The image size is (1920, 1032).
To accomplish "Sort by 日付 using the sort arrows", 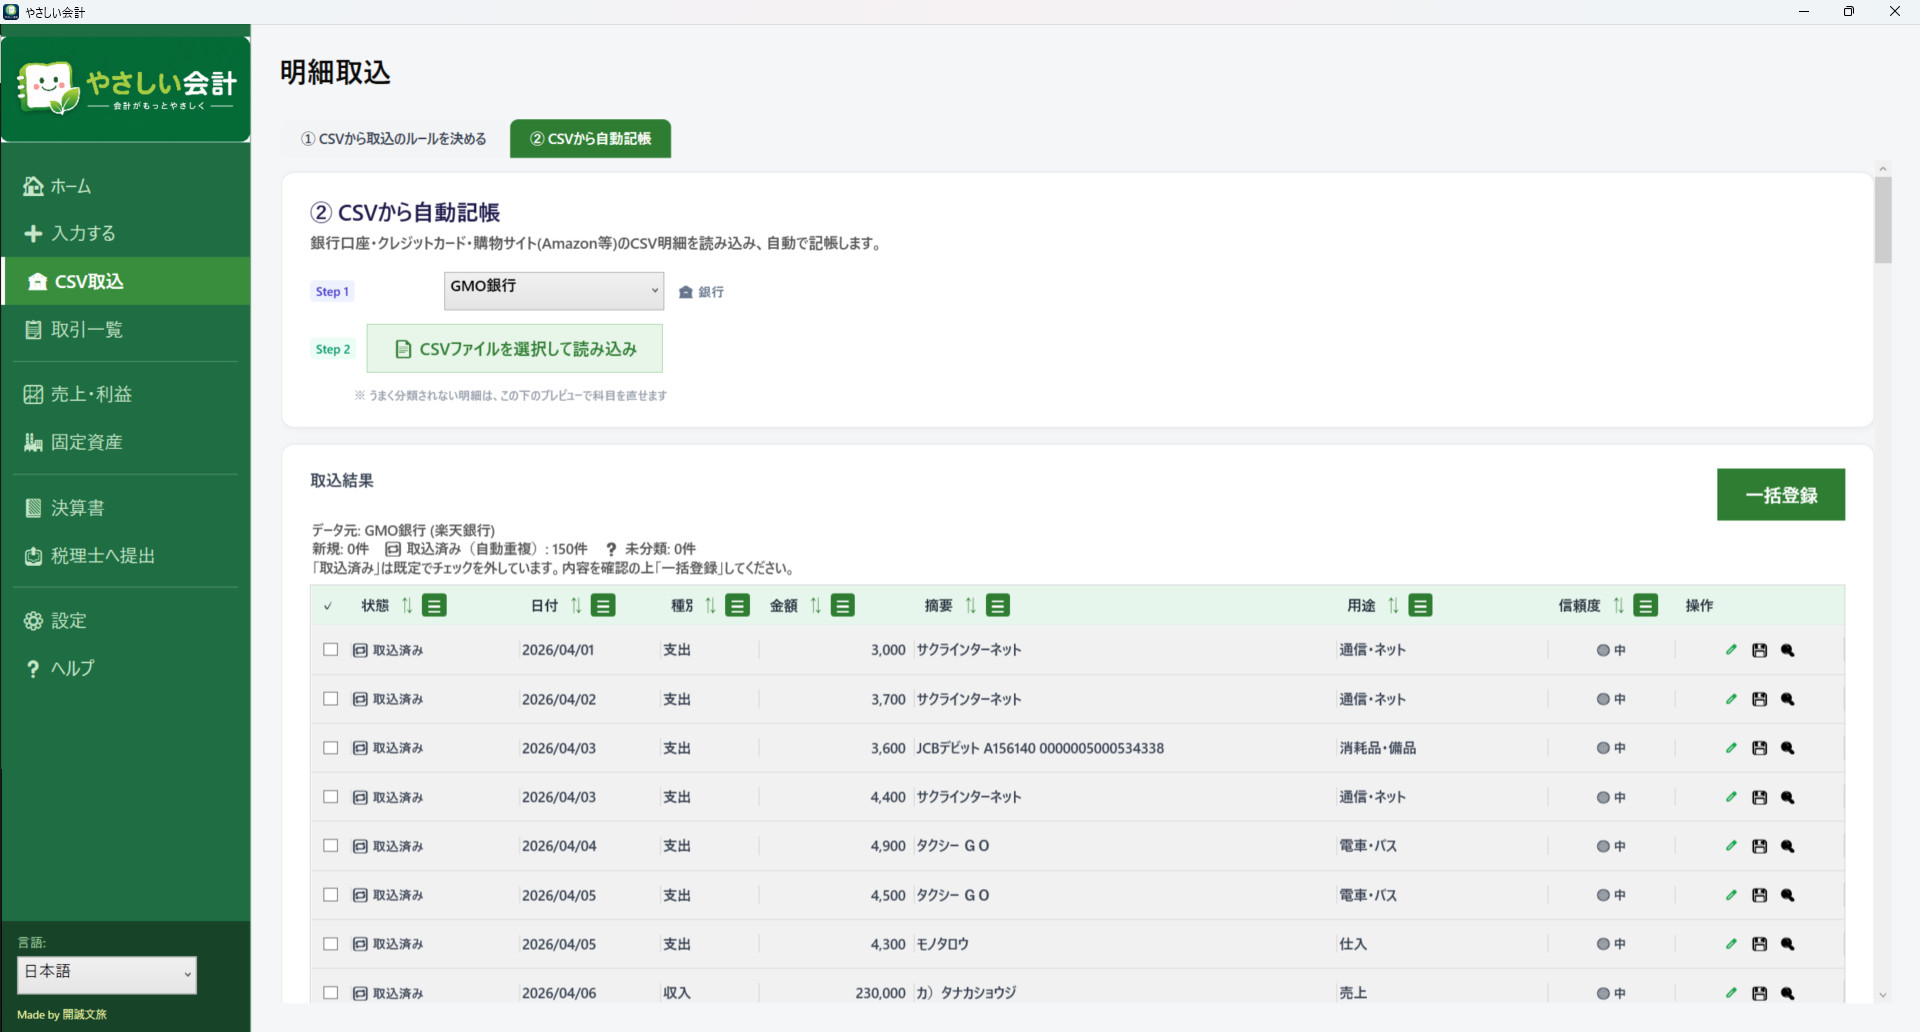I will pos(576,605).
